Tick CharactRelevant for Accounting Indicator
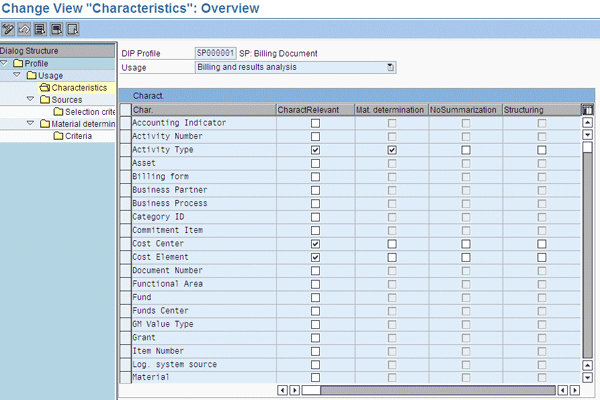The image size is (600, 400). click(x=315, y=123)
